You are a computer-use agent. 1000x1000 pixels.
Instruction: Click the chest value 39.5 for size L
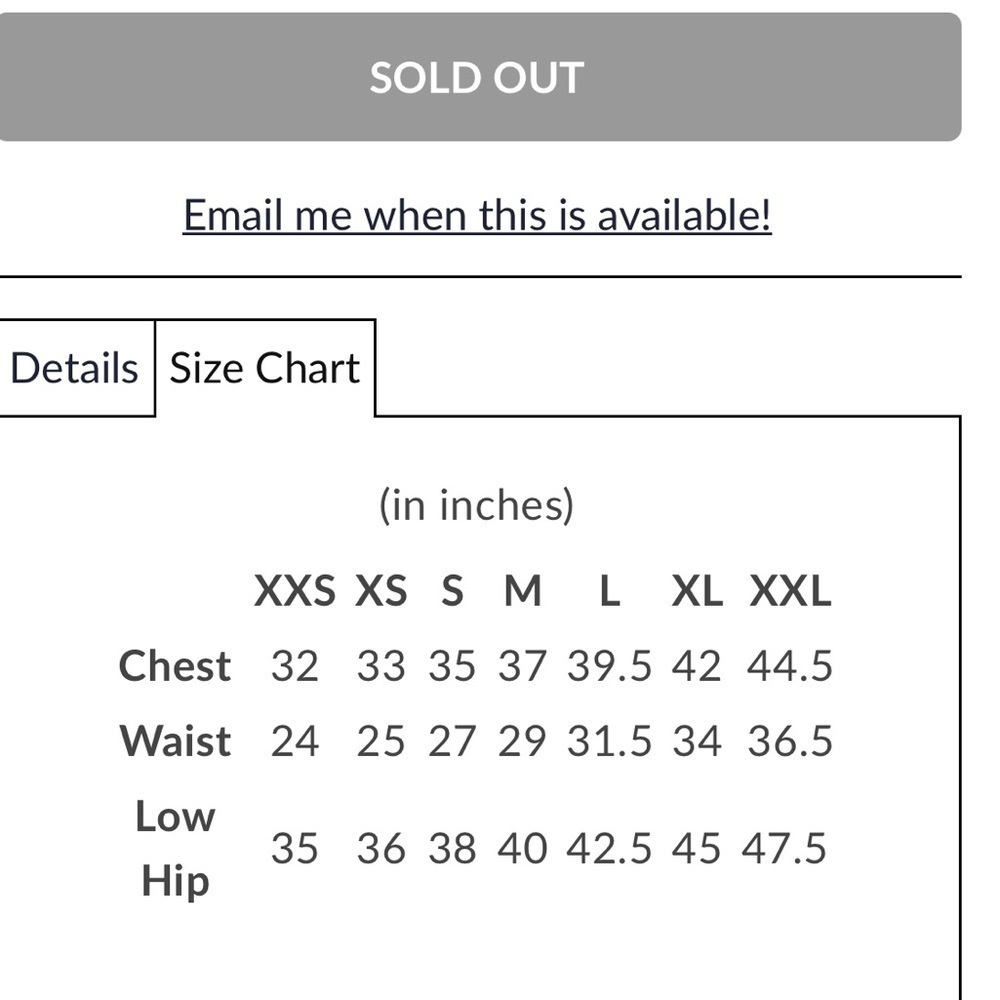[610, 666]
